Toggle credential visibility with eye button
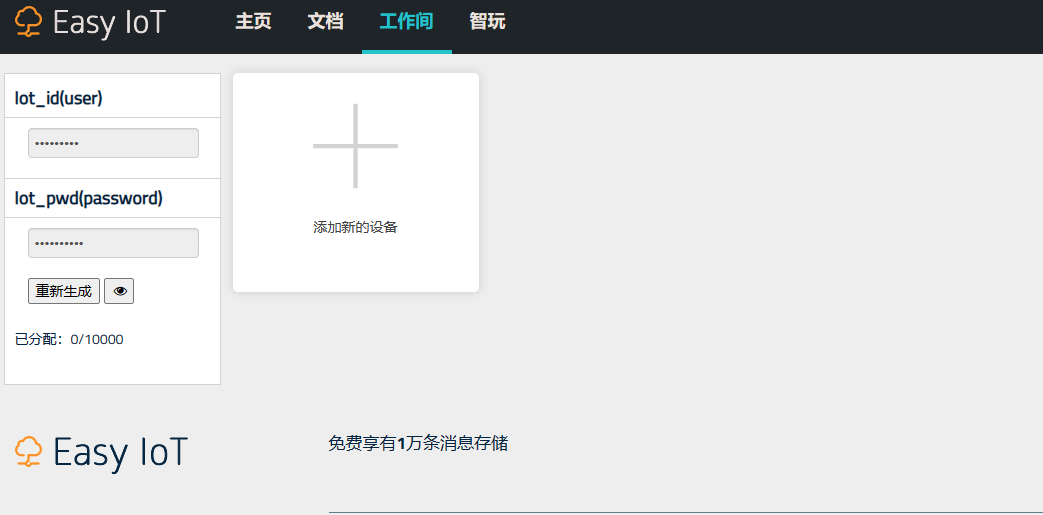The width and height of the screenshot is (1043, 515). [119, 291]
